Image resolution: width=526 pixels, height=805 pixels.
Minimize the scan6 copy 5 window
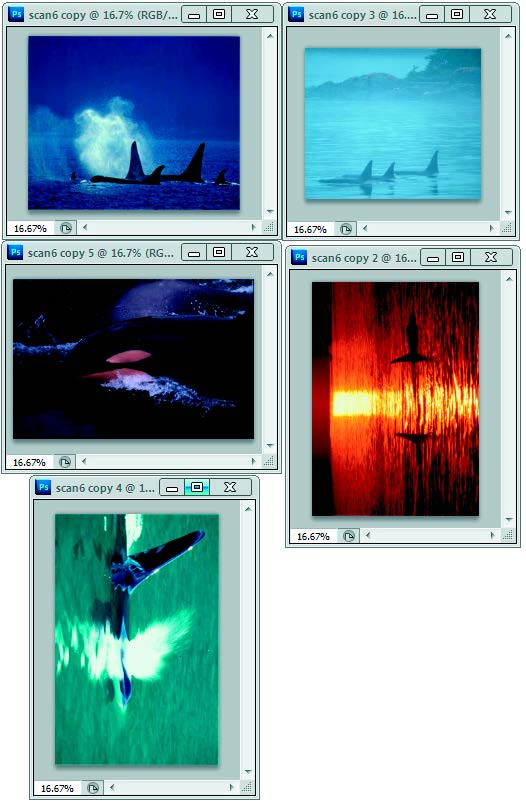pos(193,253)
